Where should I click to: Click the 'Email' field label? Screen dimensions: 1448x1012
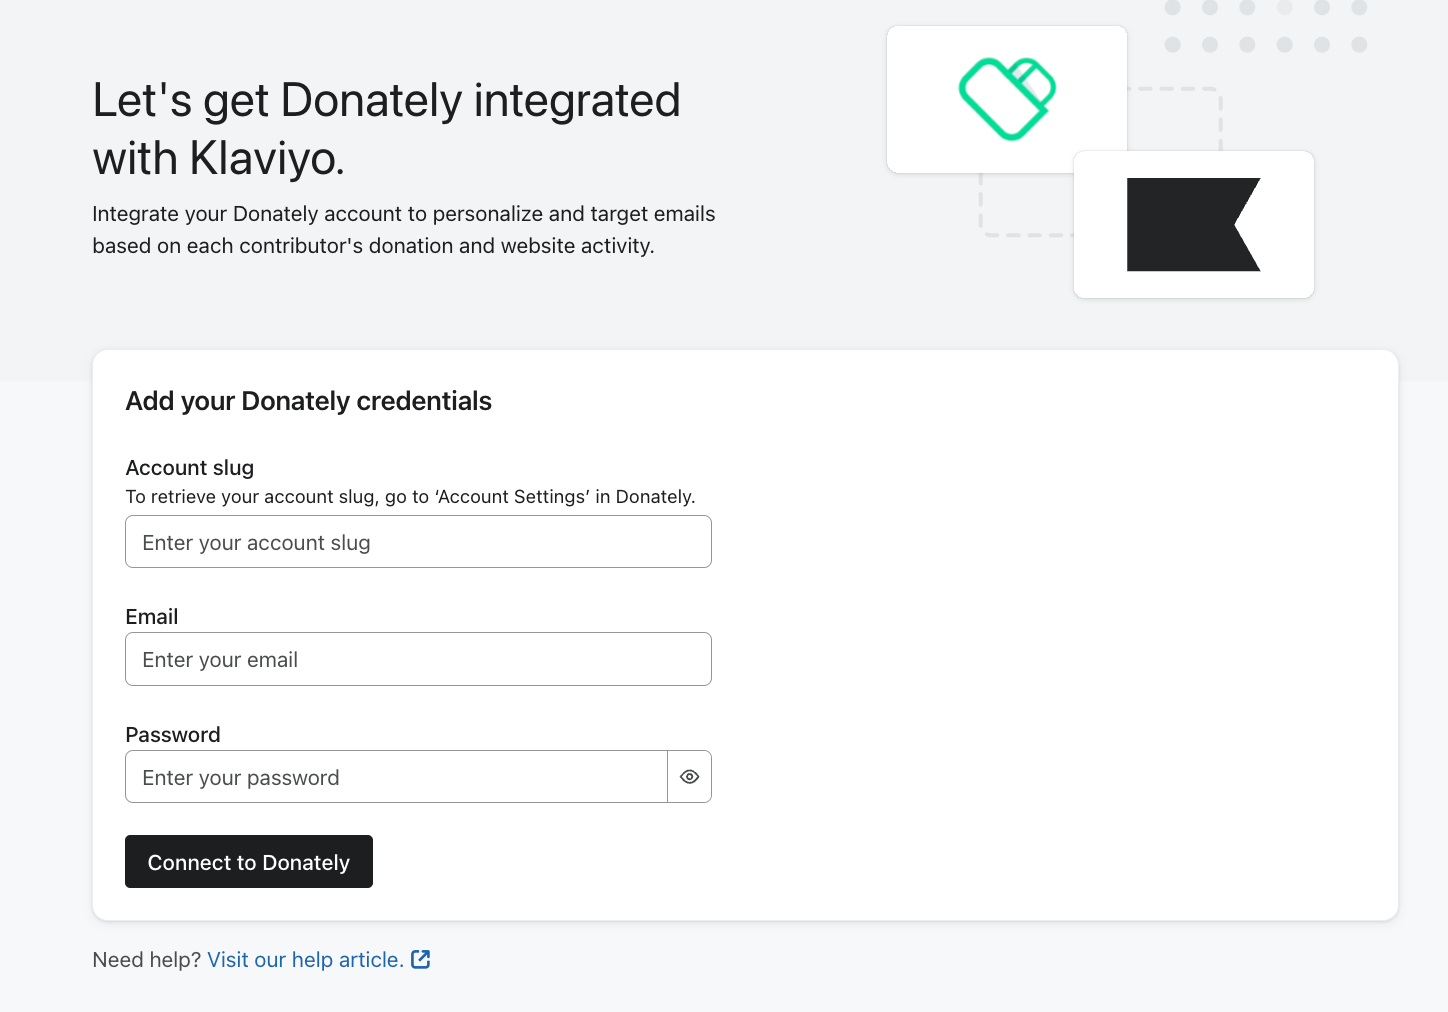click(152, 617)
